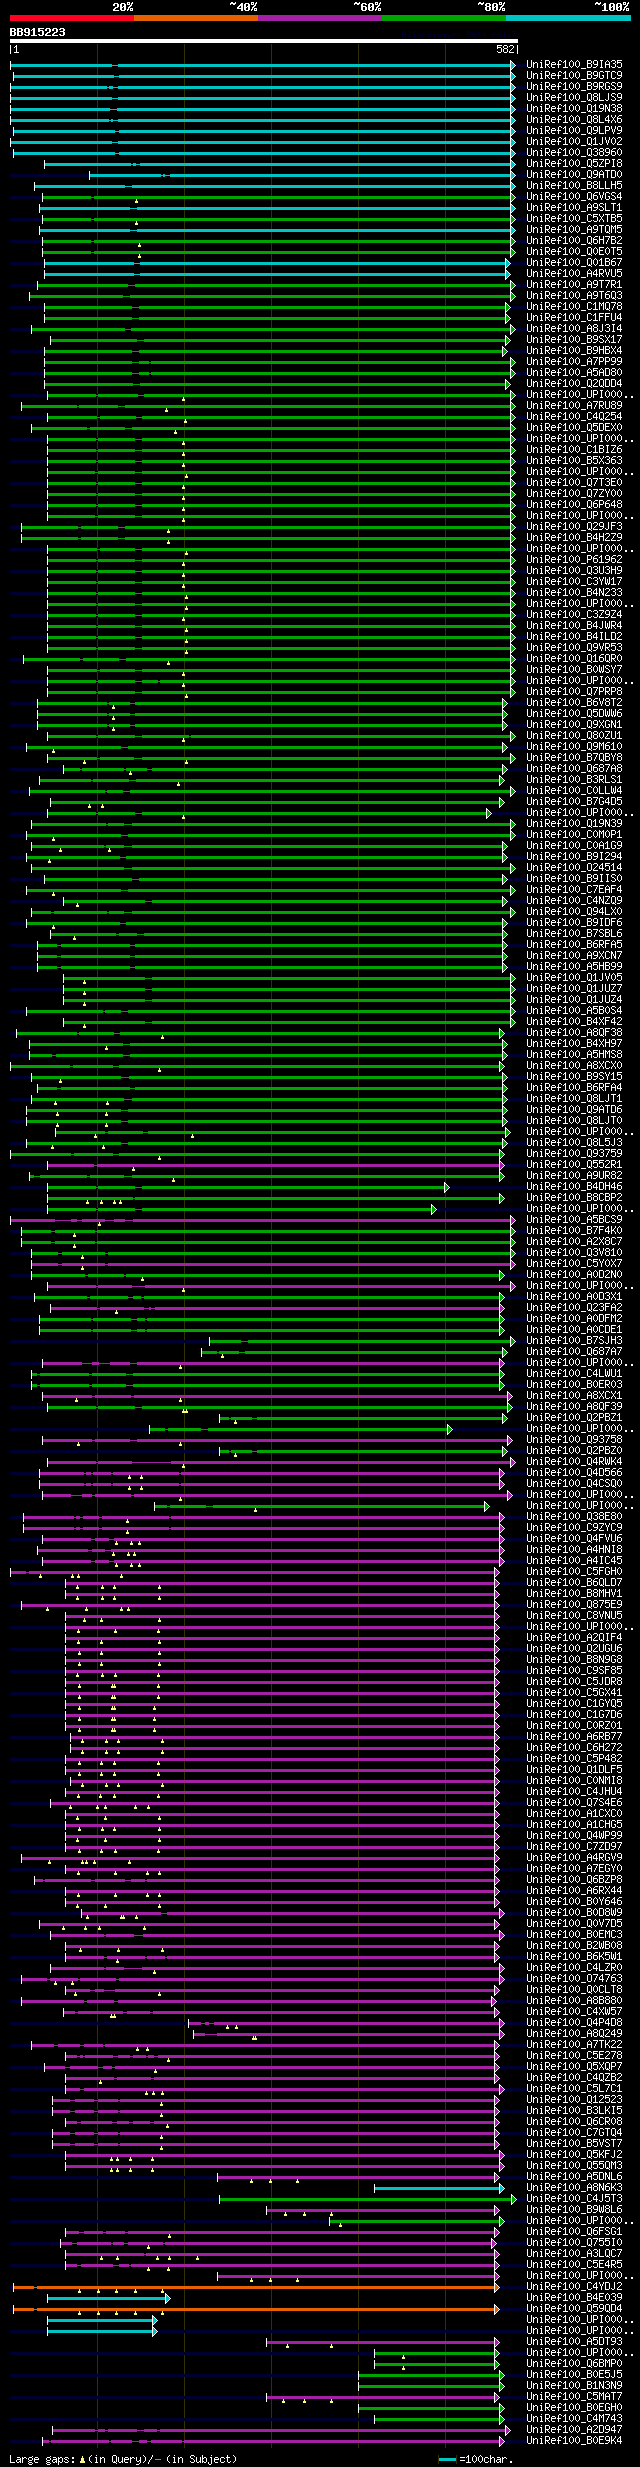Open hit UniRef100_B9GTC9
Image resolution: width=640 pixels, height=2467 pixels.
click(574, 76)
